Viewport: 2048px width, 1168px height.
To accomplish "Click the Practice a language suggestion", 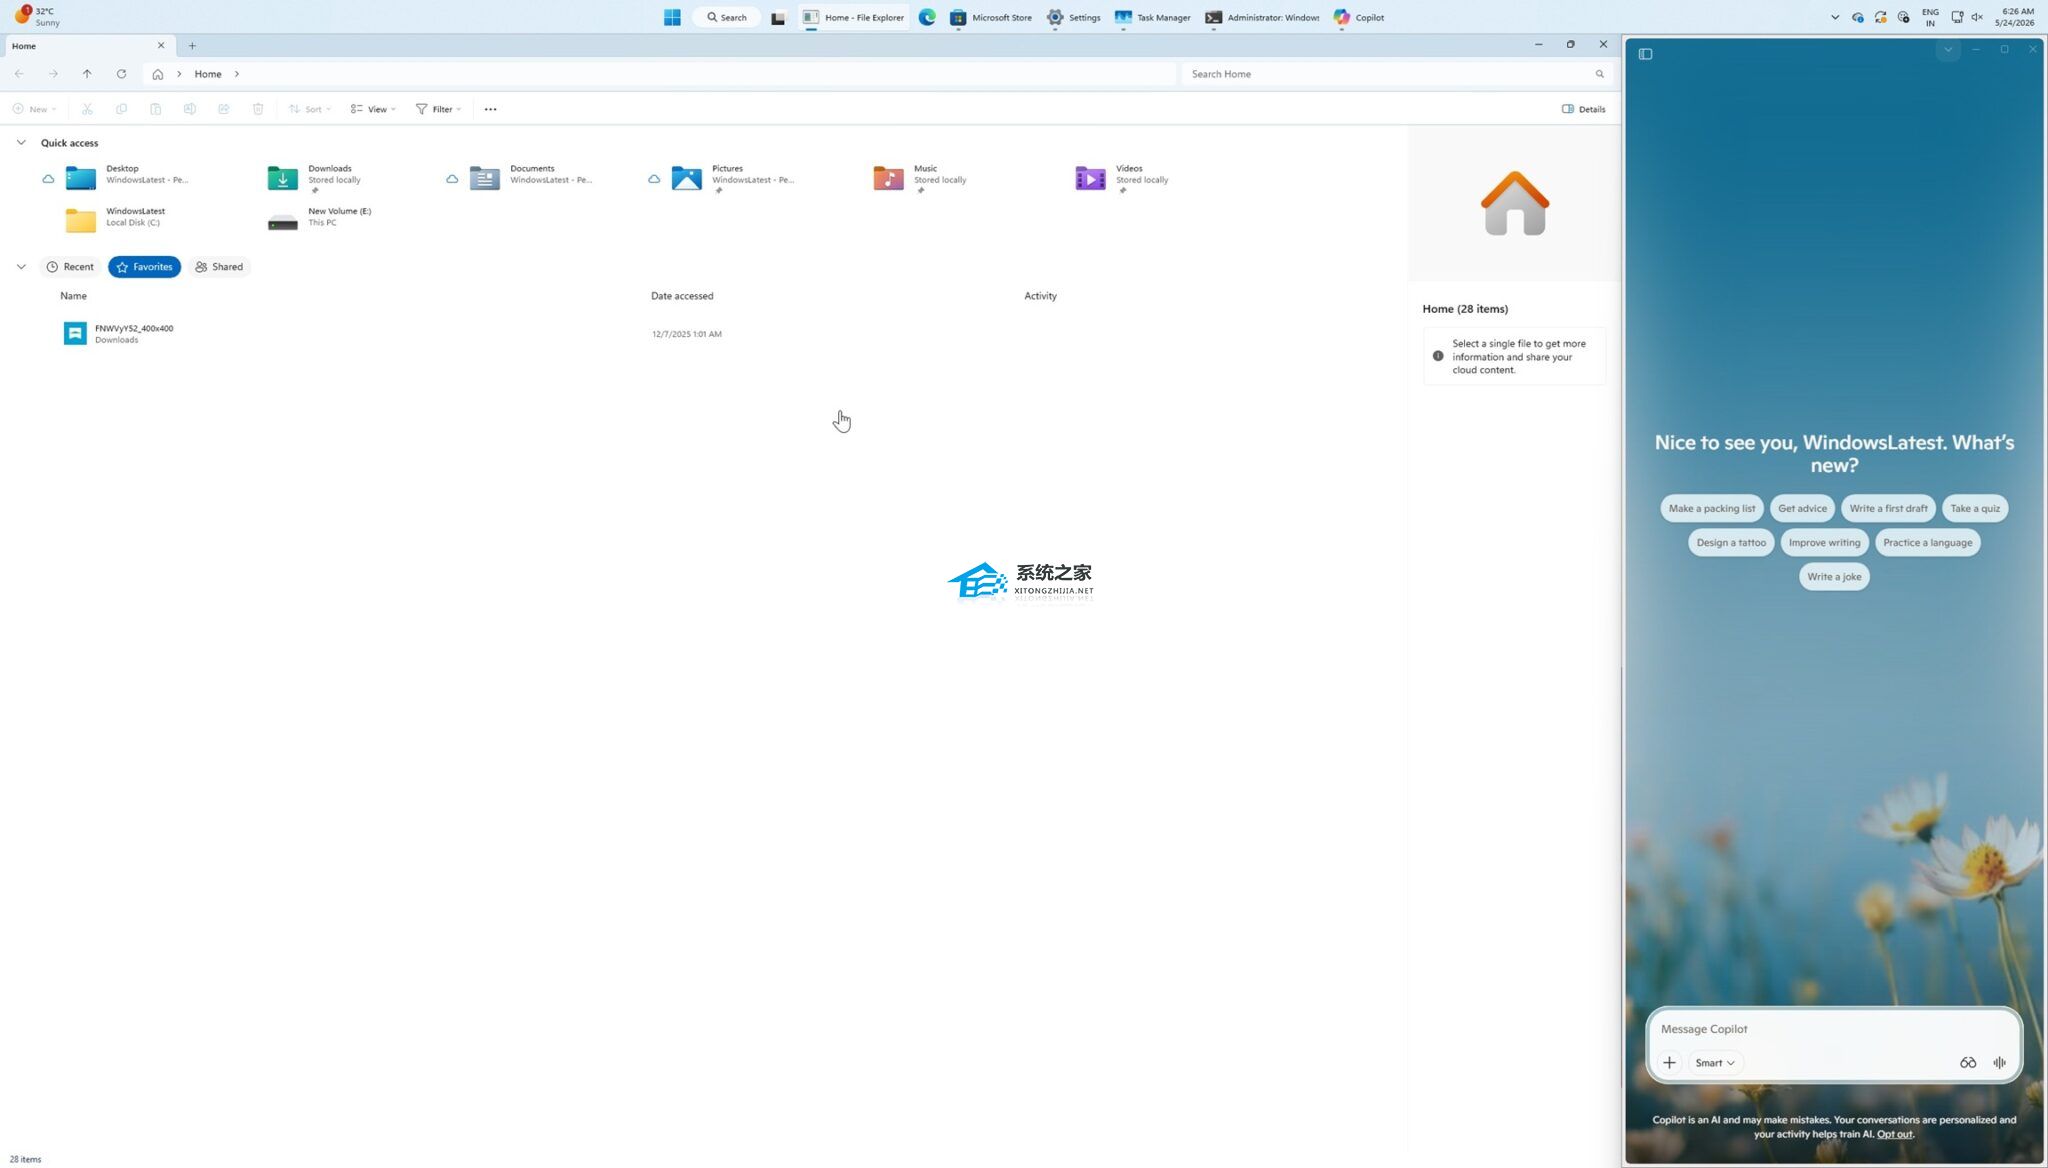I will pos(1927,543).
